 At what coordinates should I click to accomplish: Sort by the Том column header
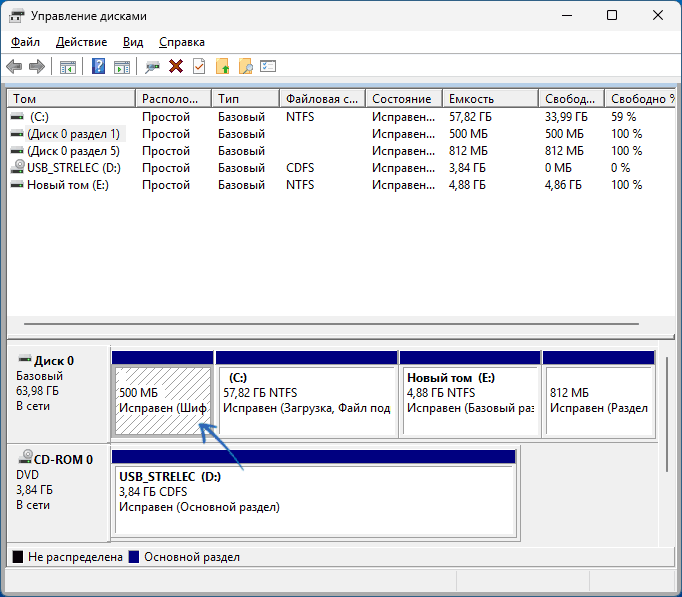pyautogui.click(x=71, y=99)
